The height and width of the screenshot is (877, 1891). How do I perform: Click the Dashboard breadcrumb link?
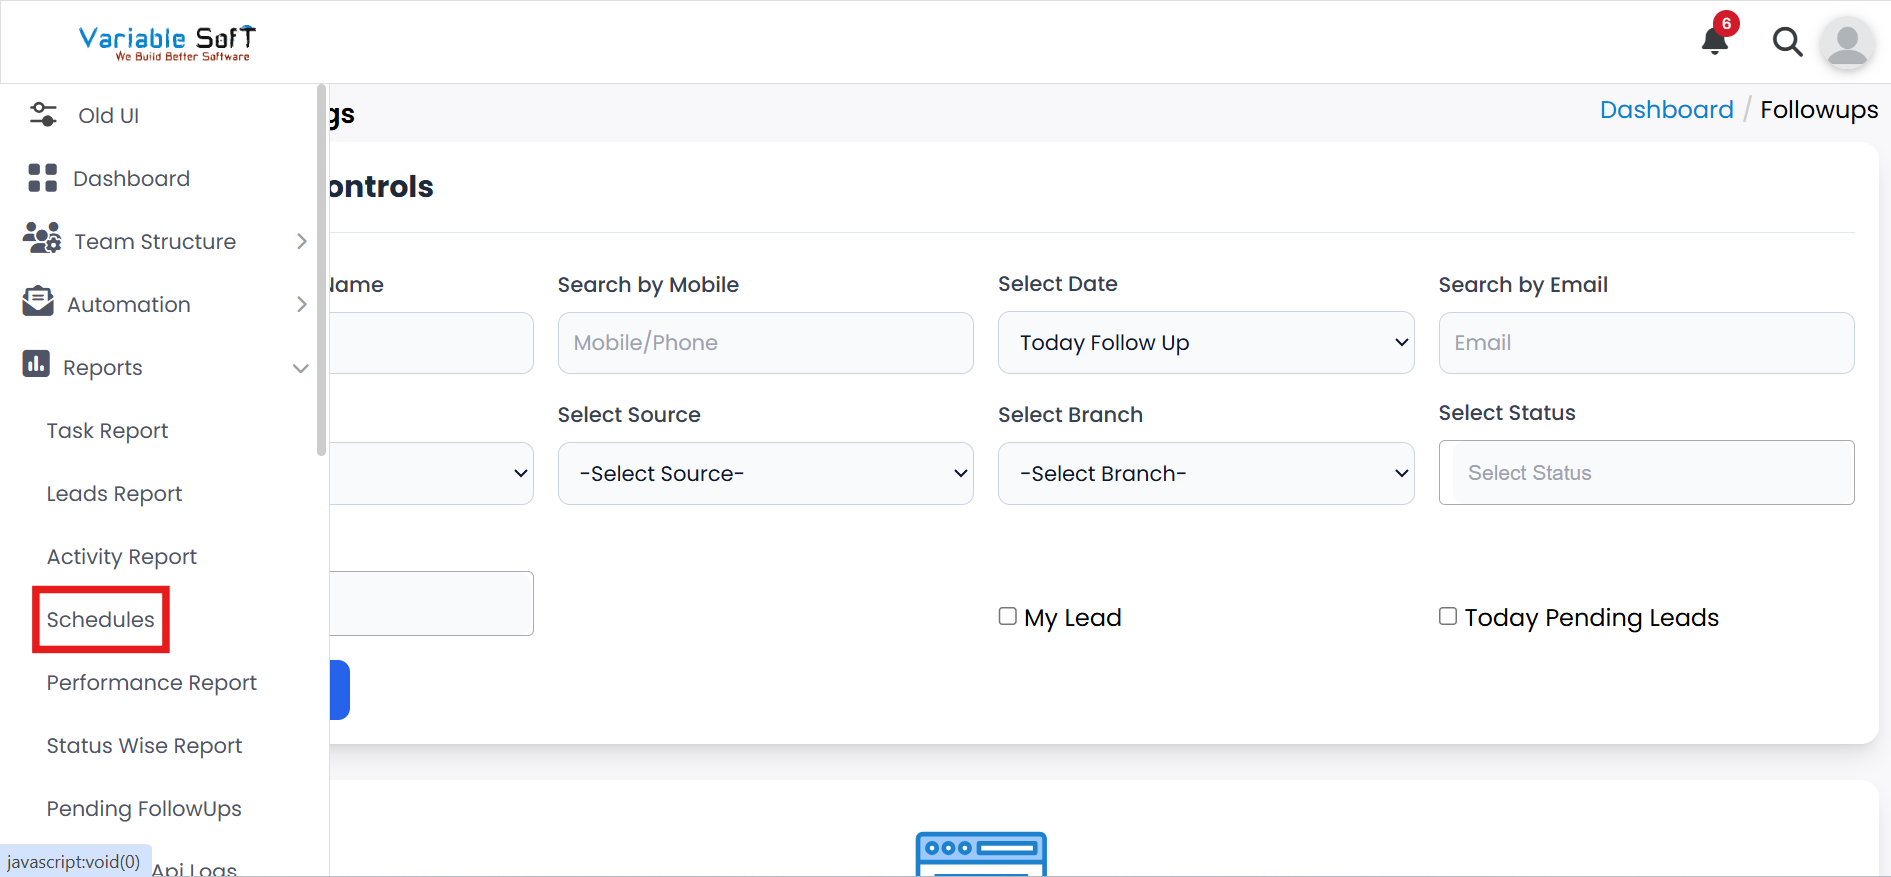pyautogui.click(x=1666, y=110)
